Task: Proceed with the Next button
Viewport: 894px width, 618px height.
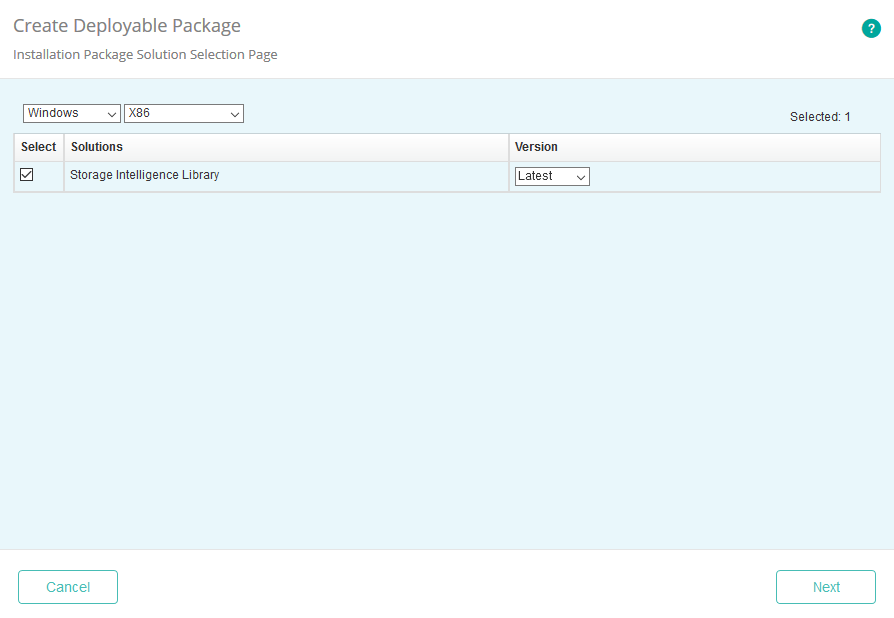Action: tap(825, 587)
